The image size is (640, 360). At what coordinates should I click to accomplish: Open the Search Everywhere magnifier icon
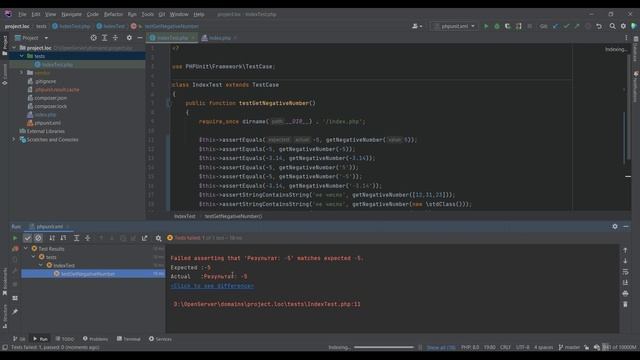612,26
